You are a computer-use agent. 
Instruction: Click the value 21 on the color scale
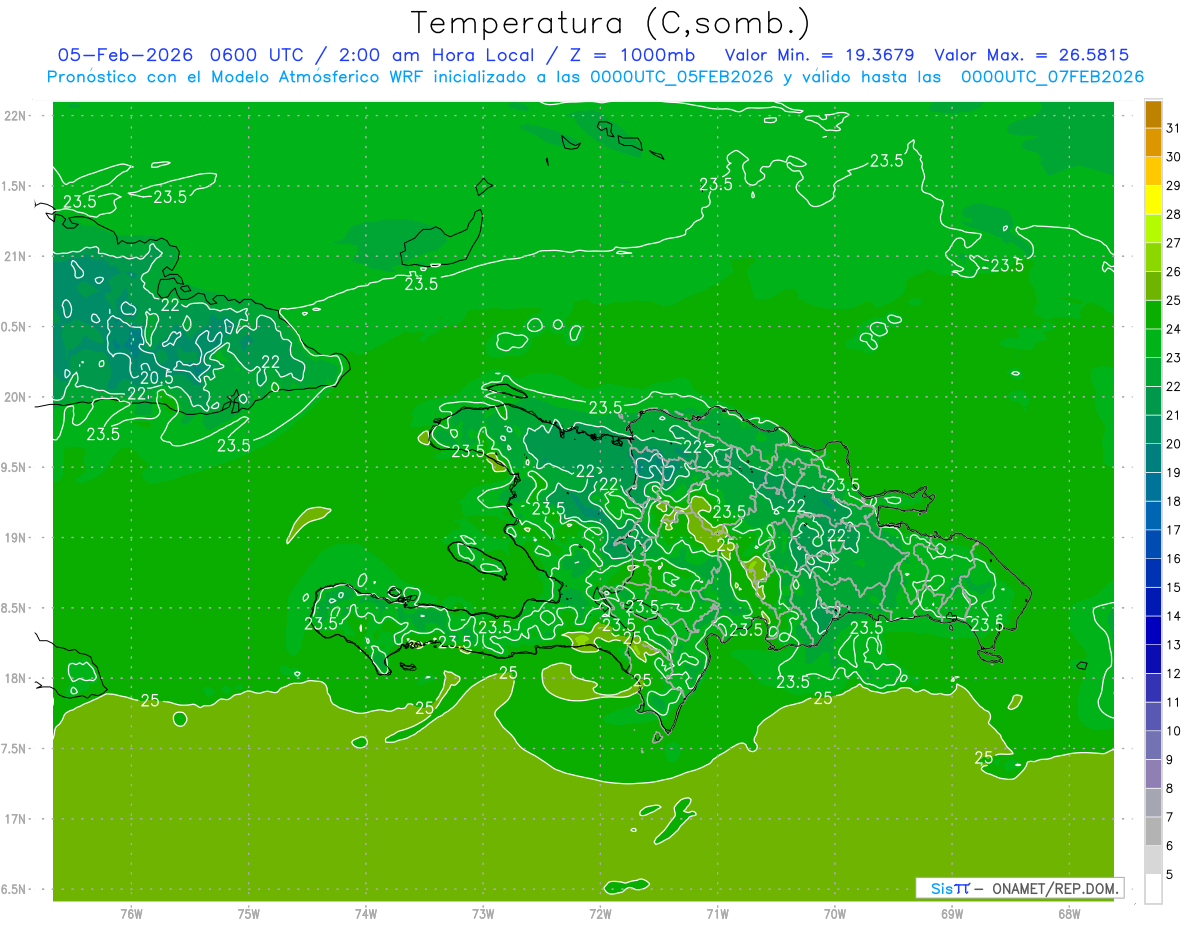click(1173, 415)
